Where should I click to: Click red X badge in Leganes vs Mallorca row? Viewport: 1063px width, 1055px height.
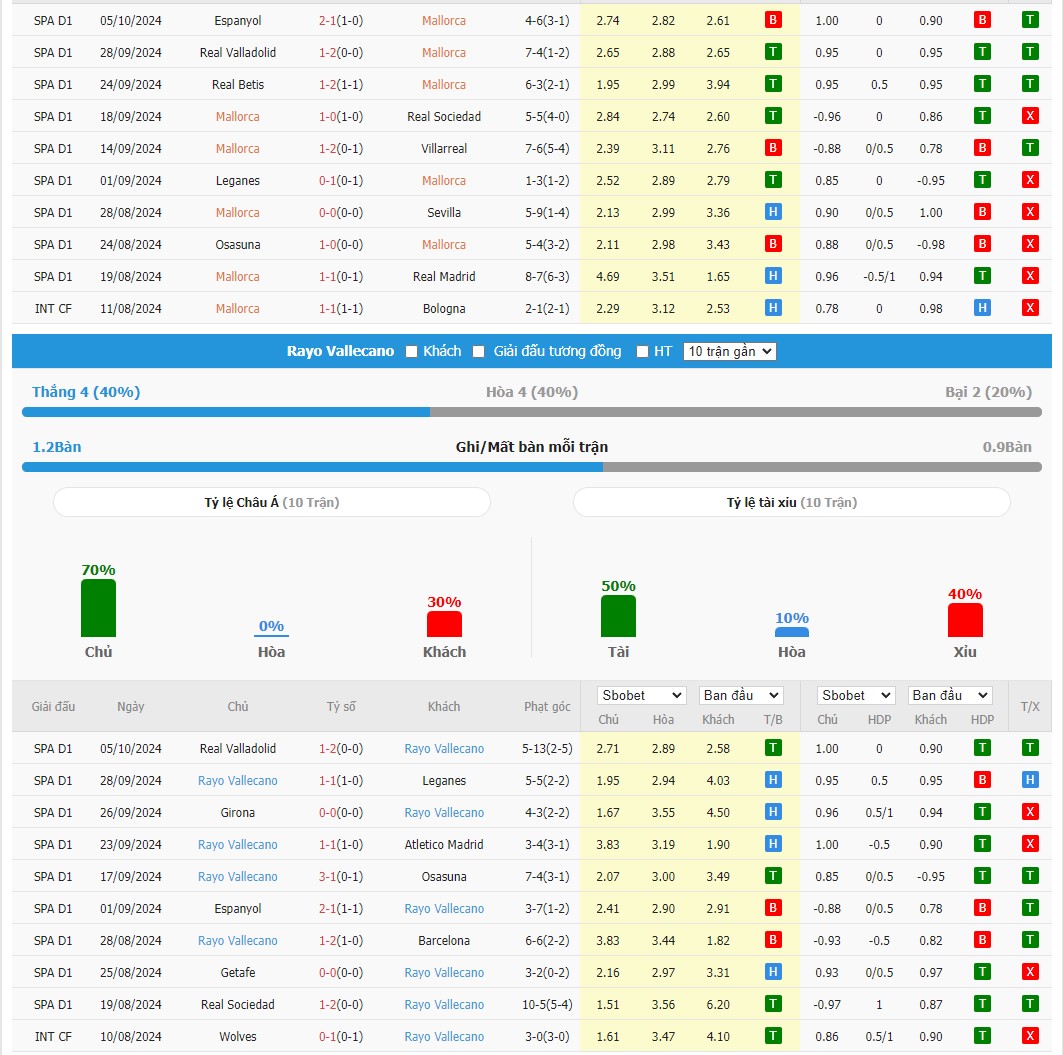pos(1030,180)
